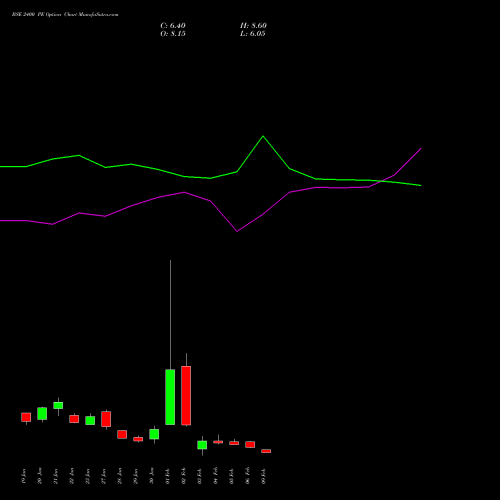The height and width of the screenshot is (500, 500).
Task: Click the '21 Jan' date label
Action: click(x=56, y=476)
